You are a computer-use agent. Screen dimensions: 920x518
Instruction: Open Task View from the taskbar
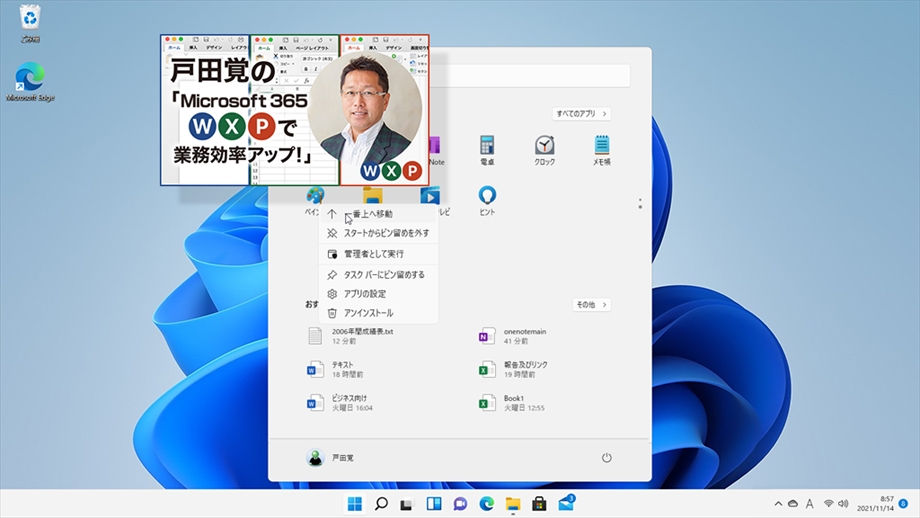coord(407,503)
